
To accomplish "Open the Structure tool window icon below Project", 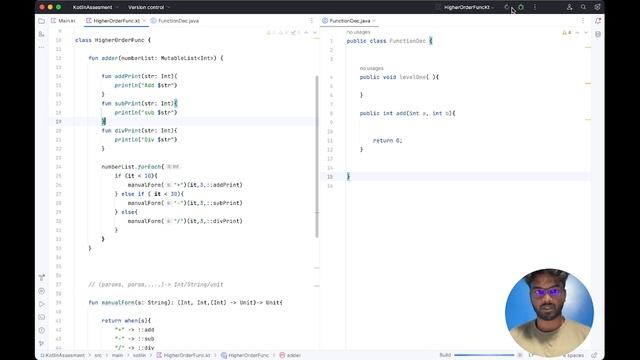I will click(42, 34).
